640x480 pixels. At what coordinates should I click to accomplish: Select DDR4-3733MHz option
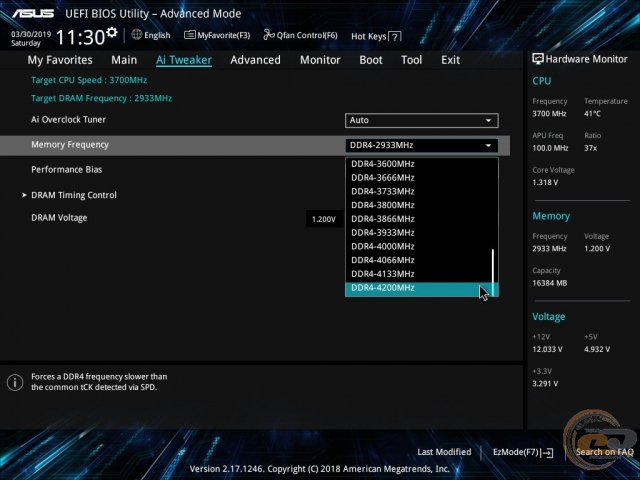point(422,191)
